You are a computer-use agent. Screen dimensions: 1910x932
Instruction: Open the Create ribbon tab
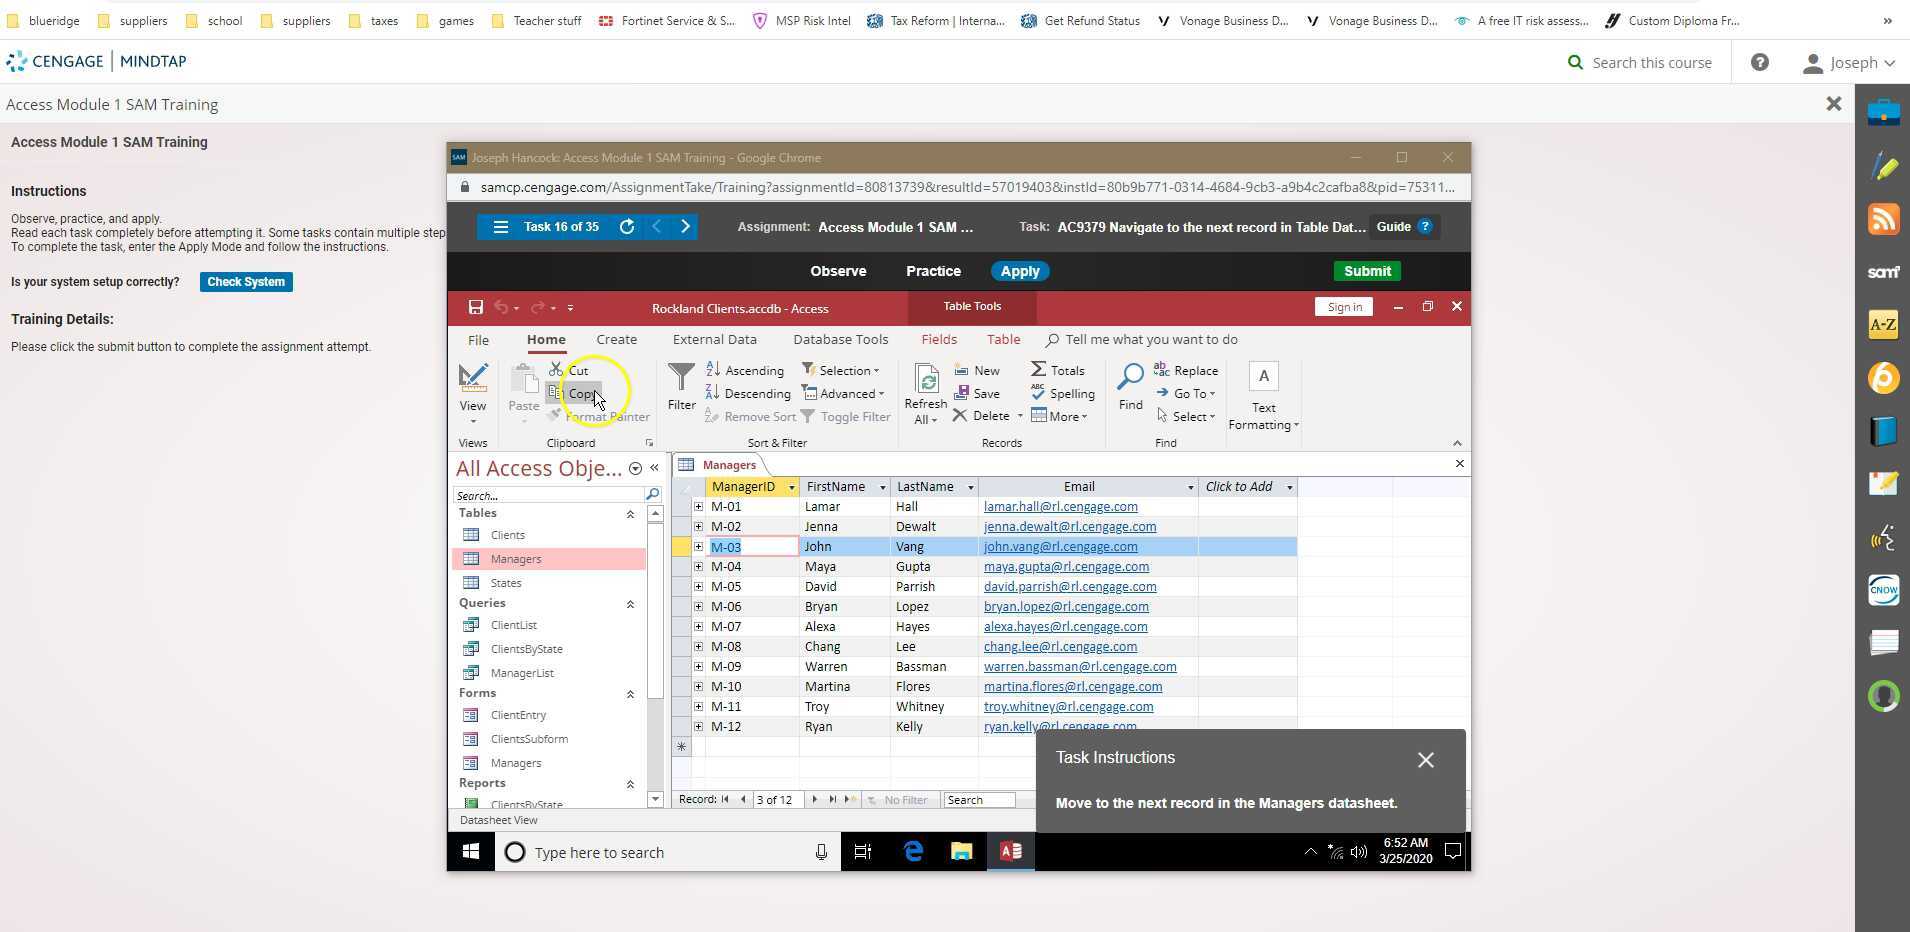(616, 340)
